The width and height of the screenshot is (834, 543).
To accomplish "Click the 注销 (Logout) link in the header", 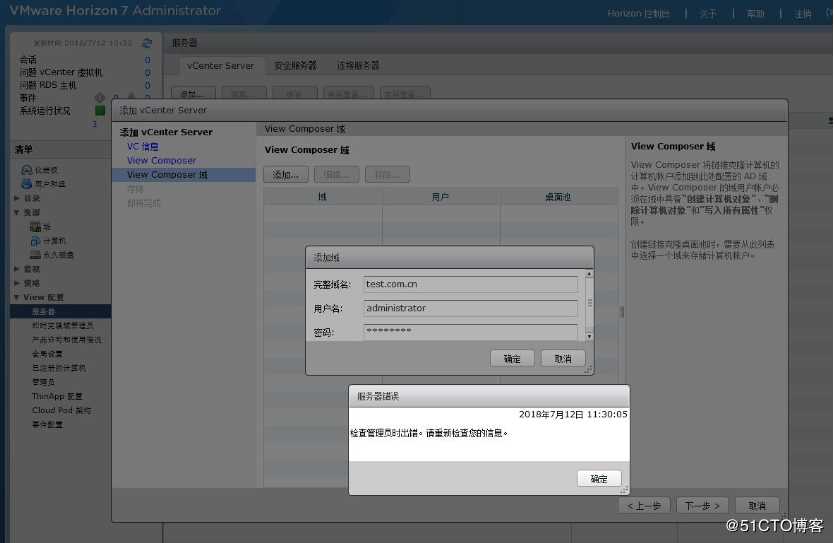I will (803, 14).
